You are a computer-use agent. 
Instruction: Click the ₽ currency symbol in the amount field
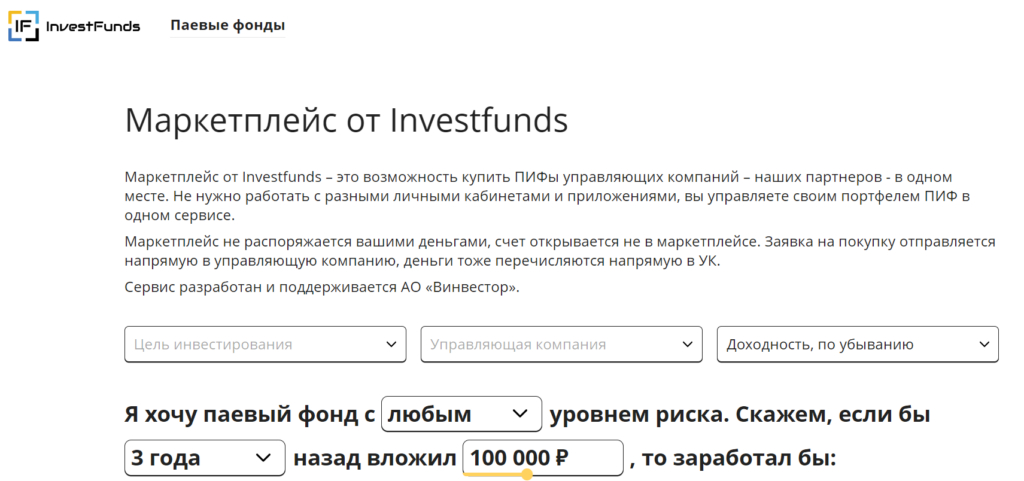click(x=561, y=459)
